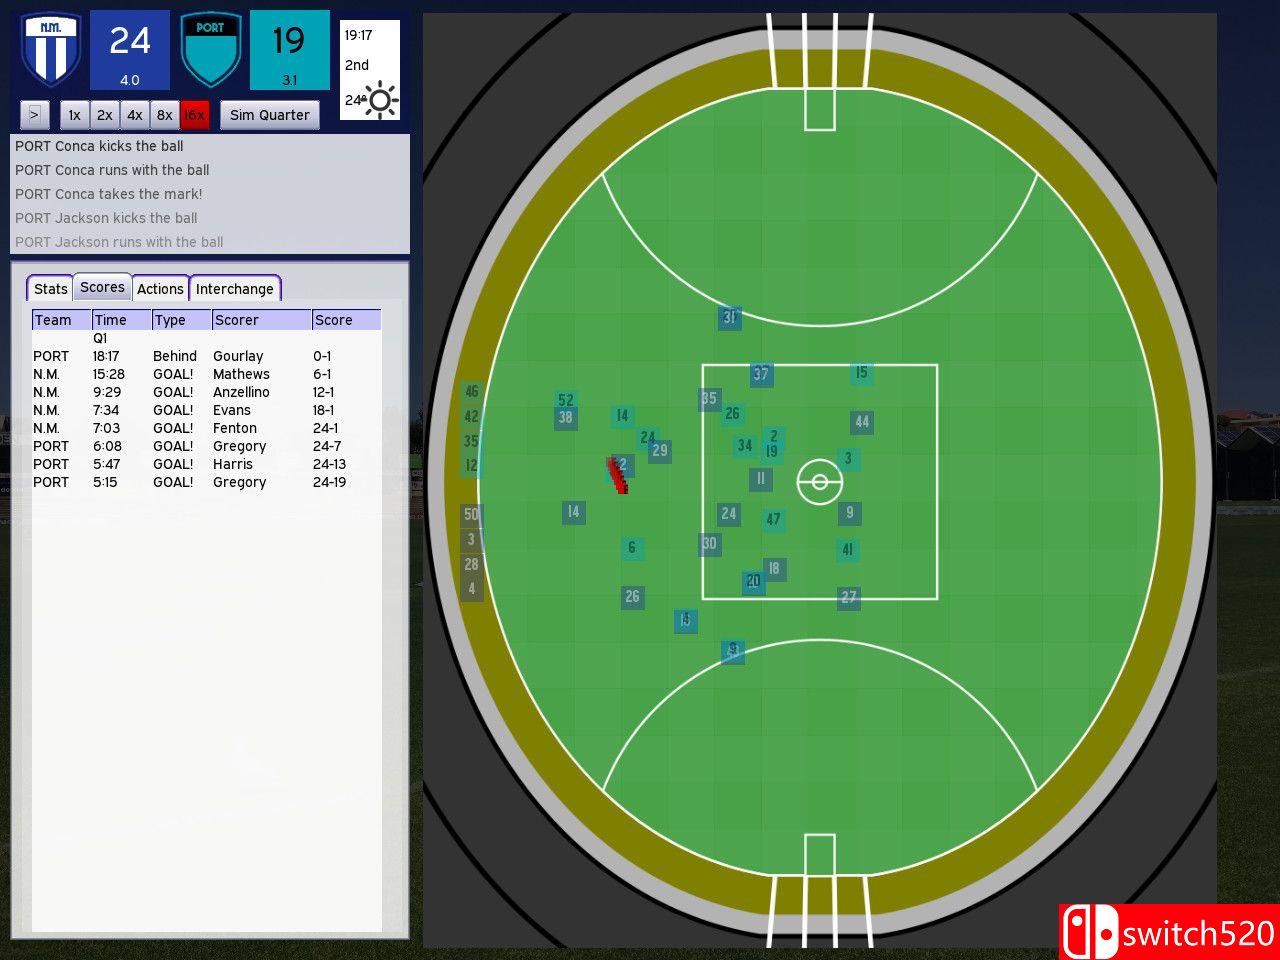The height and width of the screenshot is (960, 1280).
Task: Select the Mathews goal row at 15:28
Action: tap(205, 374)
